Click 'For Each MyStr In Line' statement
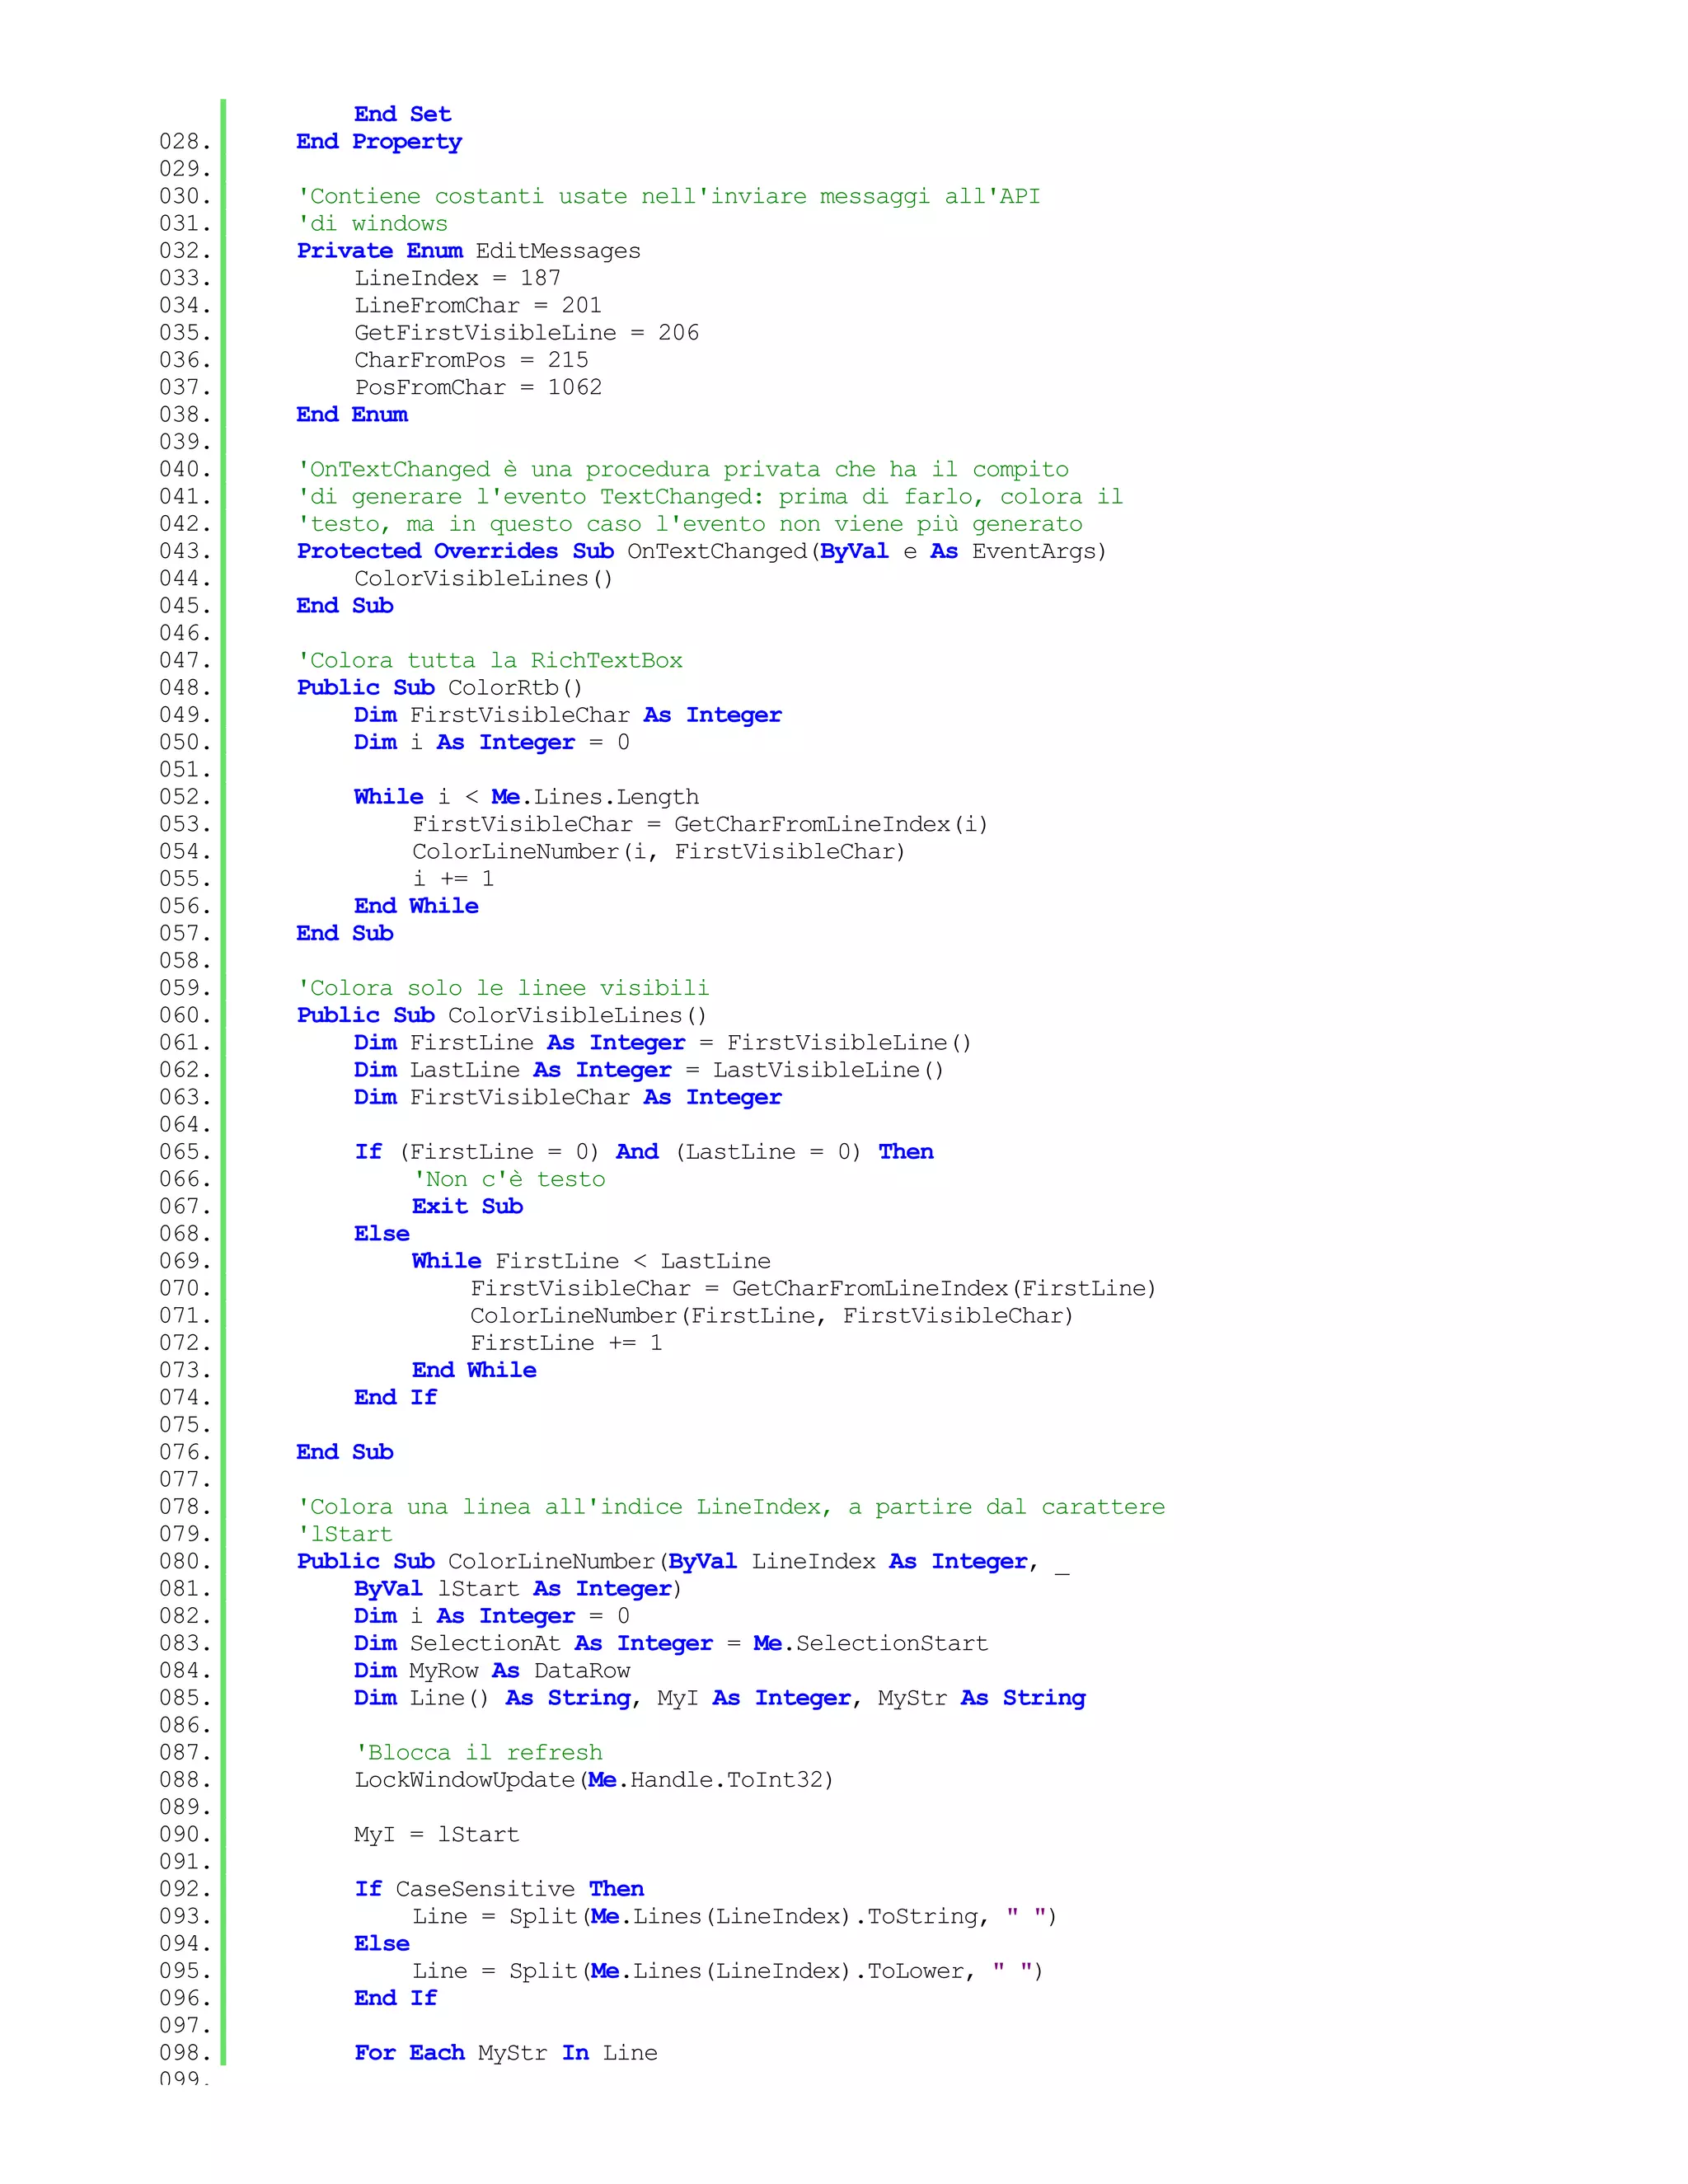This screenshot has height=2184, width=1688. coord(506,2053)
